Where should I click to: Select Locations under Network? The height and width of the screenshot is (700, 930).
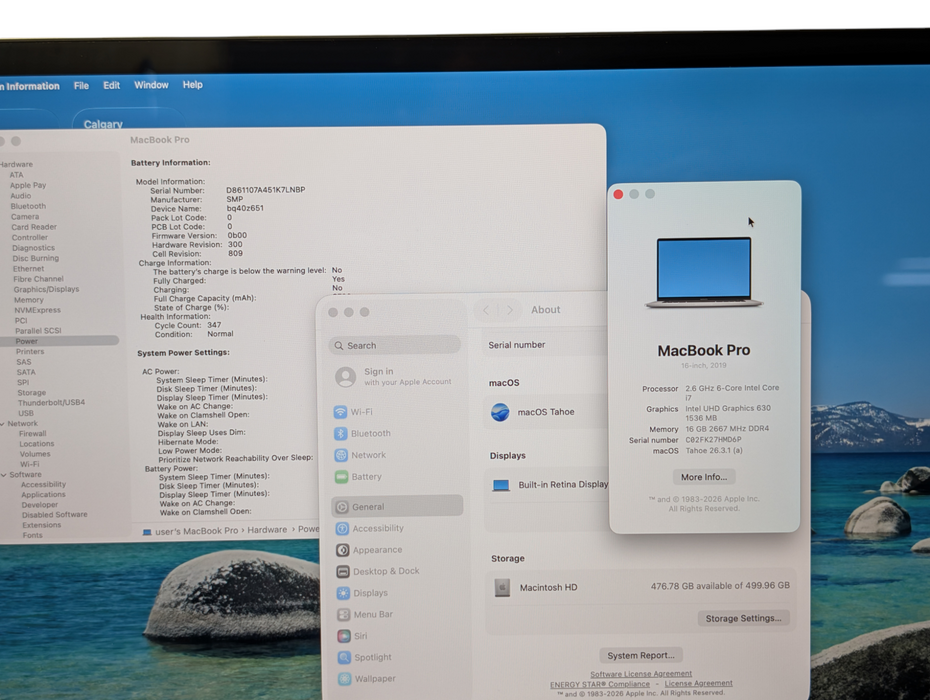pos(36,444)
